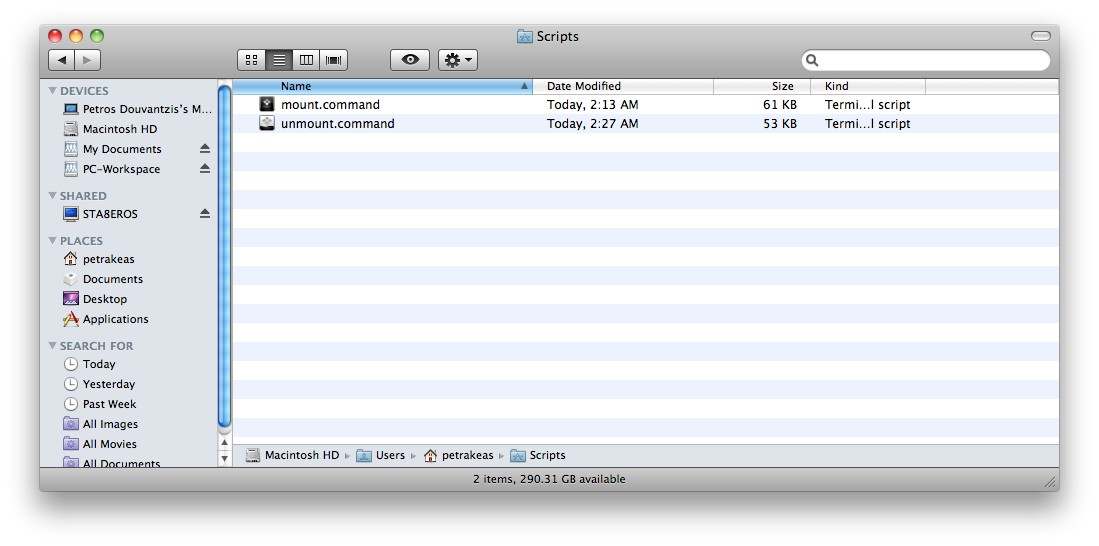Click the sidebar vertical scrollbar thumb
Screen dimensions: 1099x546
coord(224,256)
